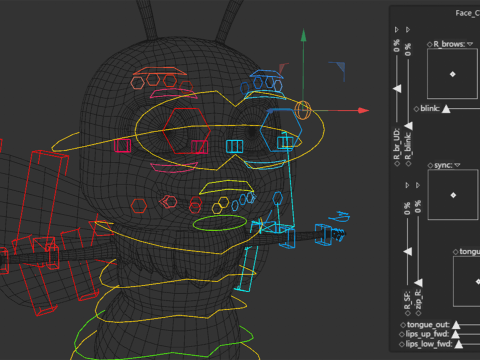Select the pink square control beside red eye
The image size is (480, 360).
point(122,146)
